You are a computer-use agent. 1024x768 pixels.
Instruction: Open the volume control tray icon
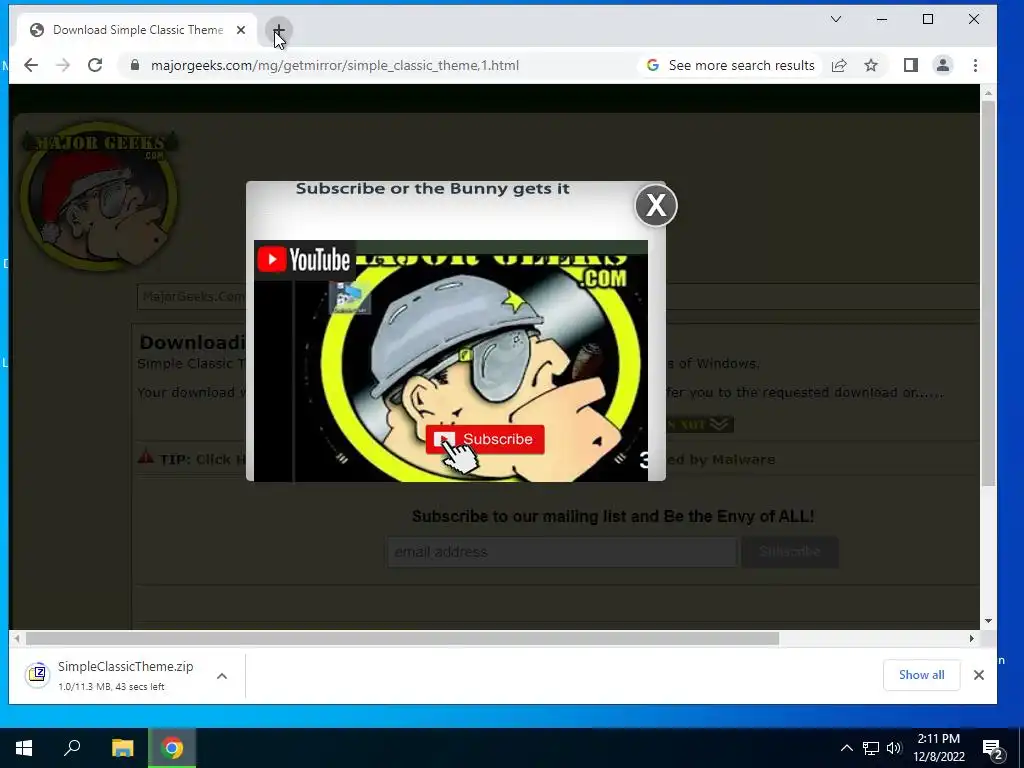coord(894,748)
